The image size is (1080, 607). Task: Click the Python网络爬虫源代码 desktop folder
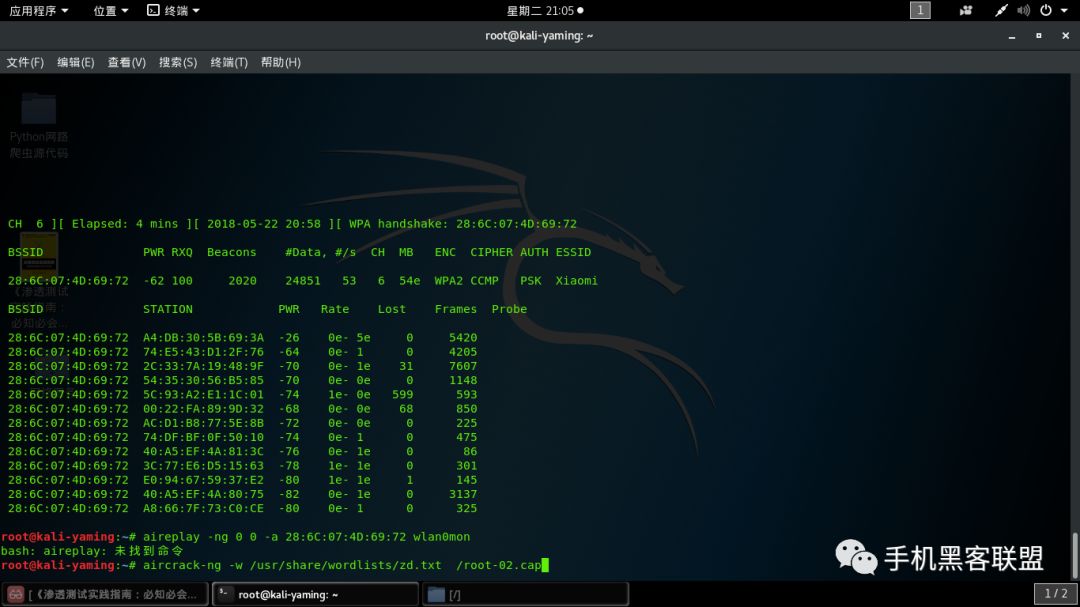(39, 125)
